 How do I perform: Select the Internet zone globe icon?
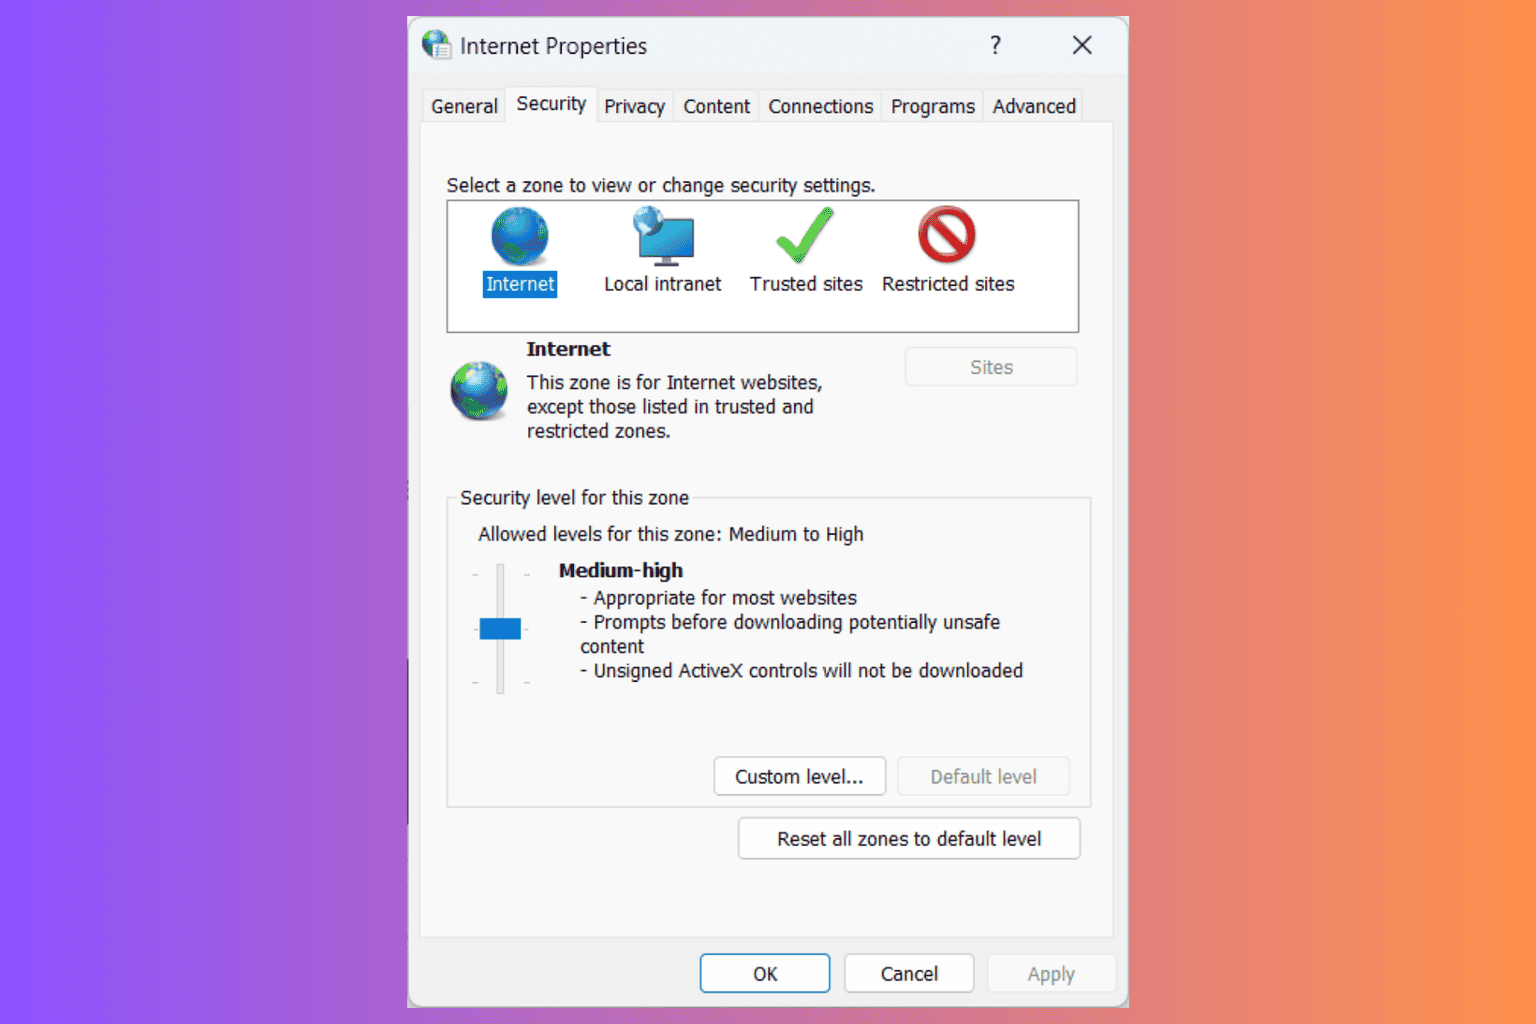(x=520, y=236)
